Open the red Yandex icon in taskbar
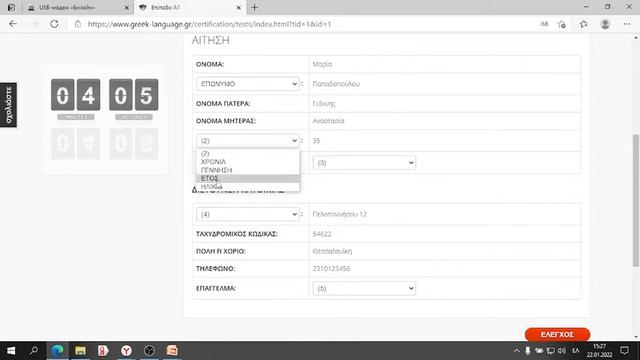This screenshot has width=640, height=360. 103,351
